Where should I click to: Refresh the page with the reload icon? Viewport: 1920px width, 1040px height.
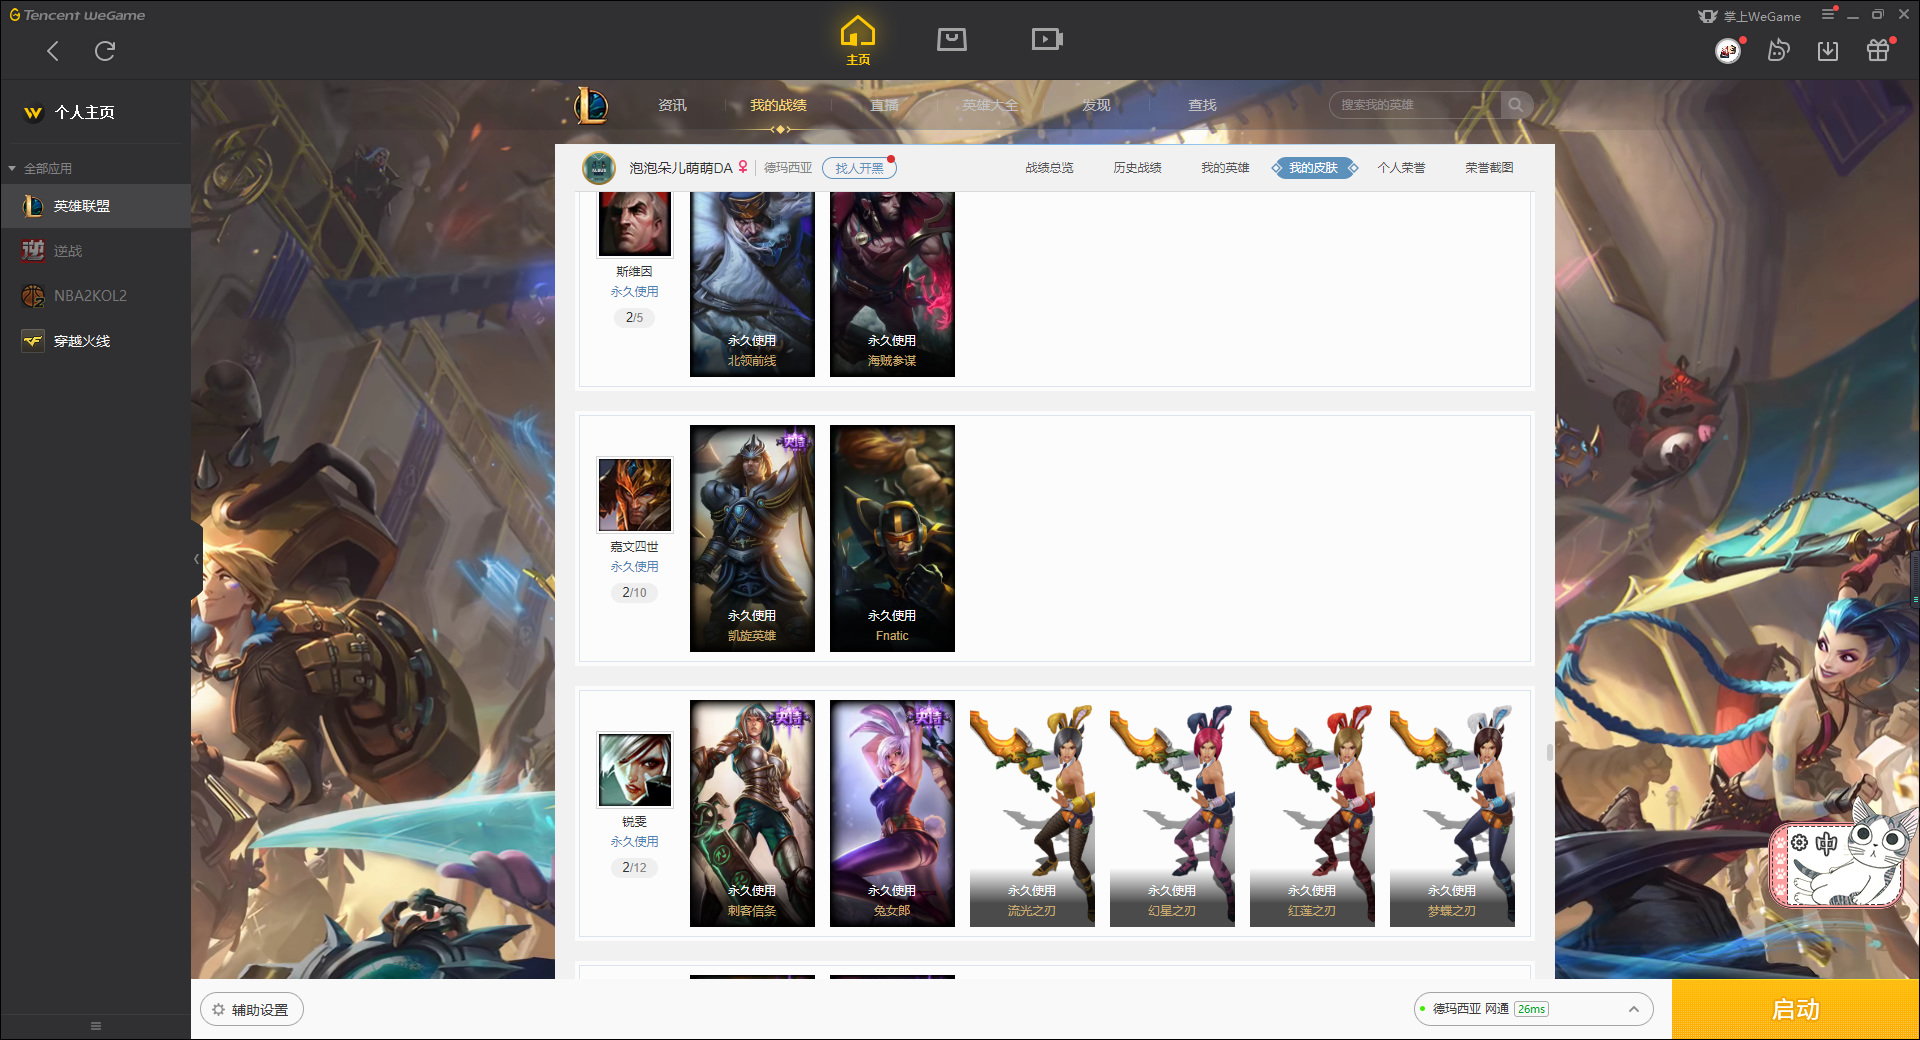pos(105,51)
